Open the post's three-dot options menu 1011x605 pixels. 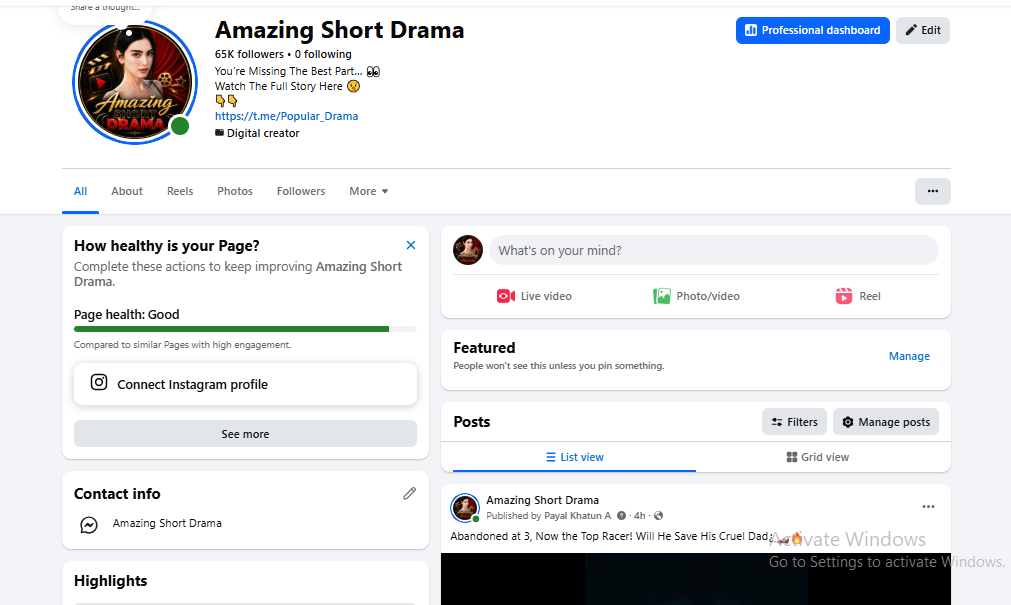click(928, 507)
